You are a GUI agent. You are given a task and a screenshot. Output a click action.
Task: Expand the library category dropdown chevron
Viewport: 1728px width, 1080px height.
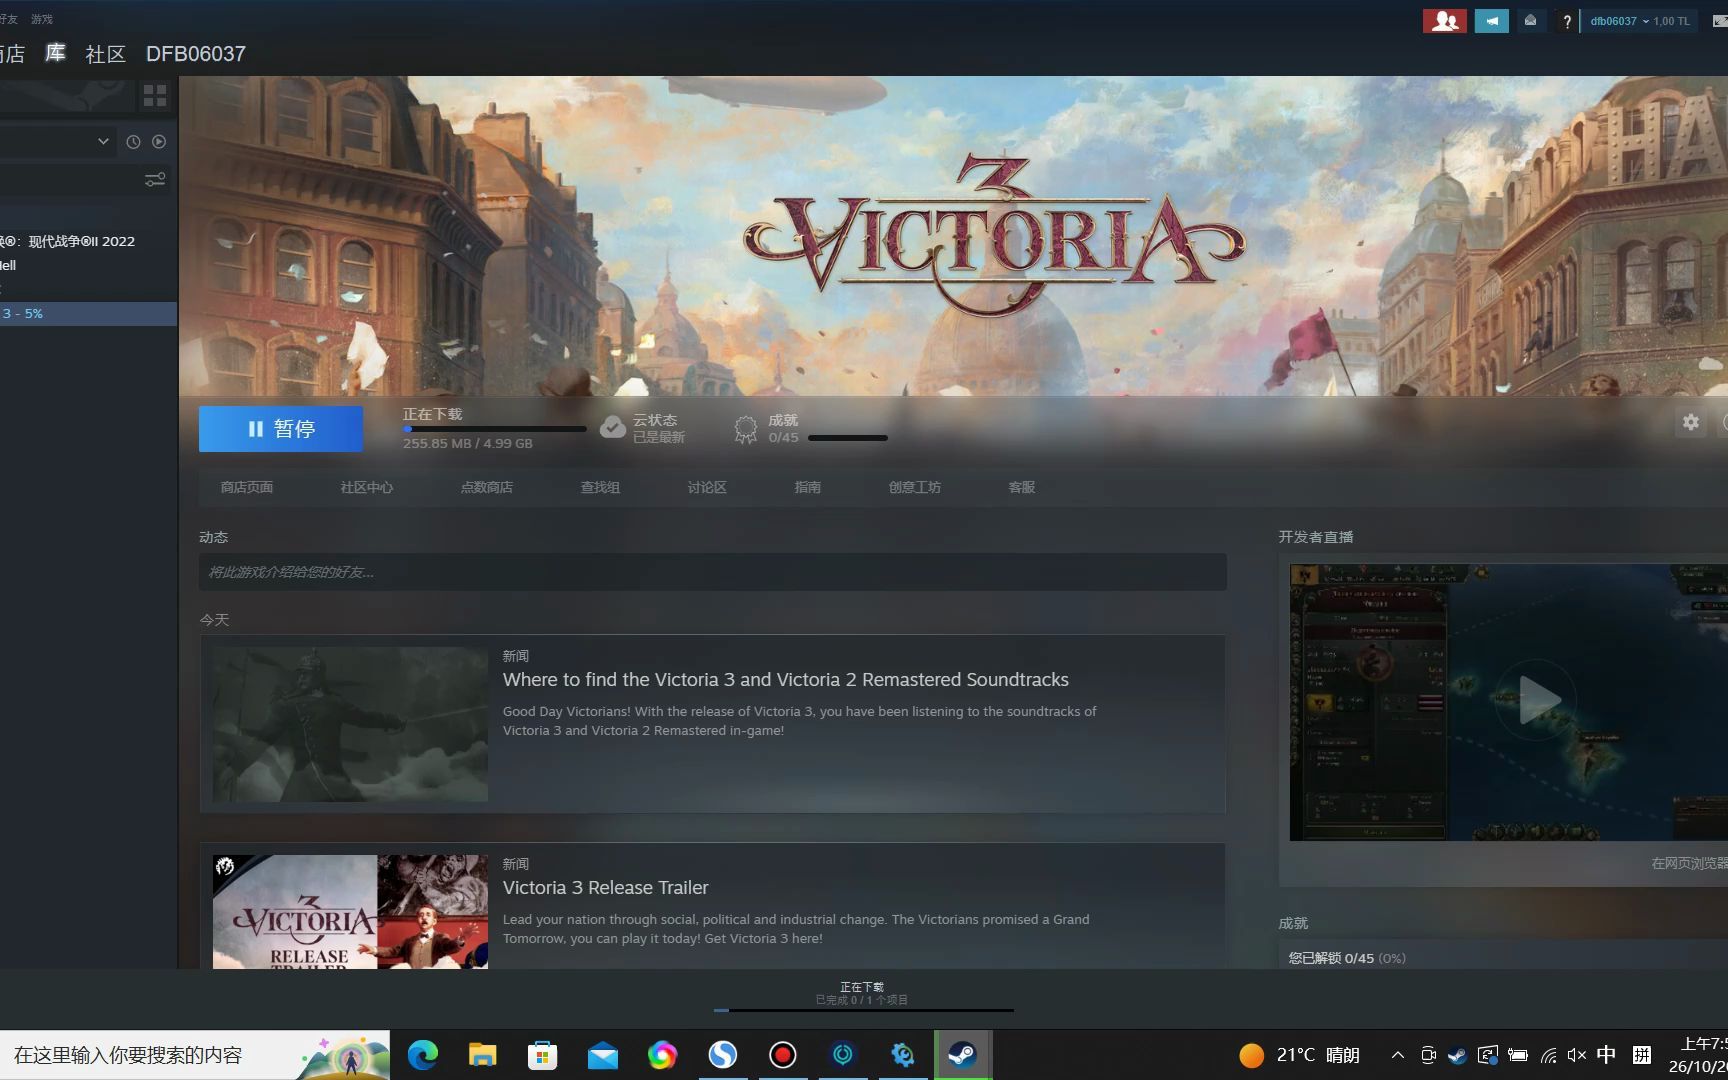click(x=103, y=141)
